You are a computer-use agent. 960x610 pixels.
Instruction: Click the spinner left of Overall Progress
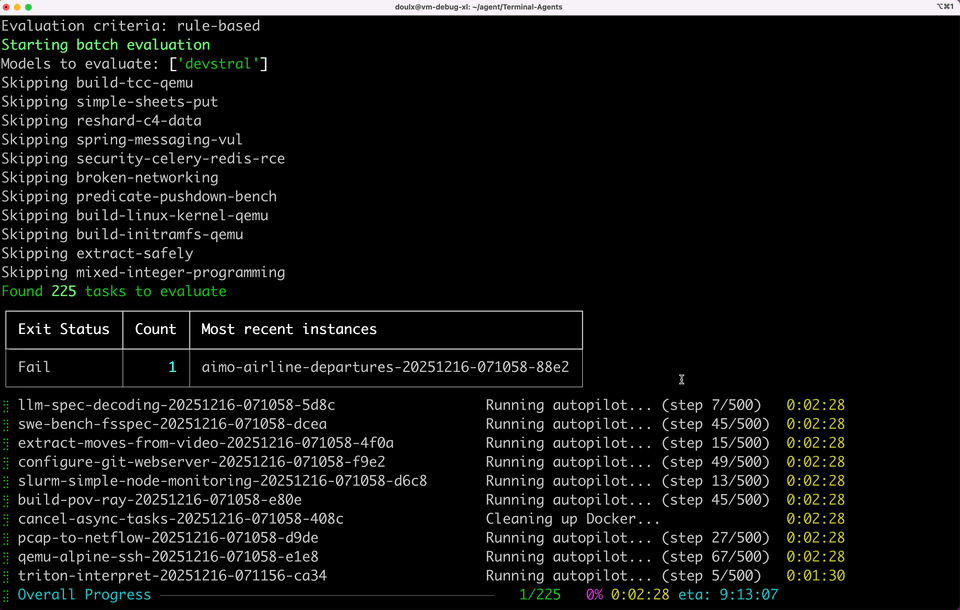(6, 595)
